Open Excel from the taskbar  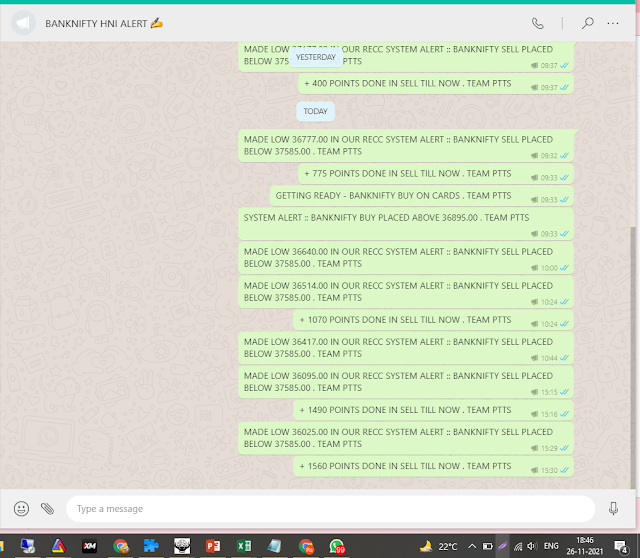[x=244, y=546]
